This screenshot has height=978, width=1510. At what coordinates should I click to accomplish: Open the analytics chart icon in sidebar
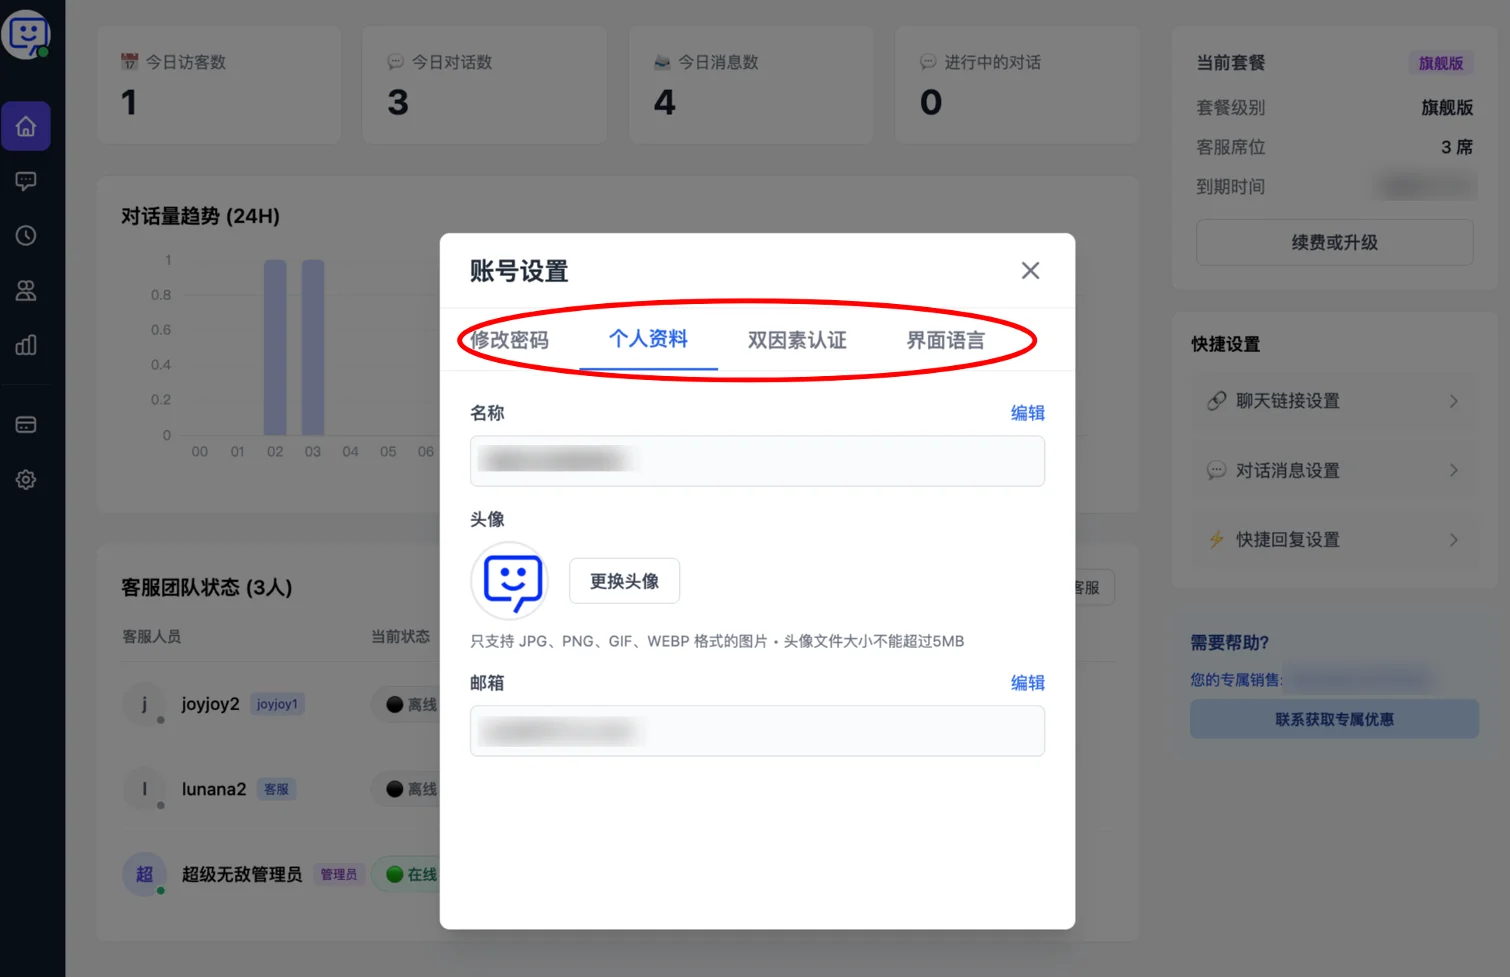click(26, 346)
